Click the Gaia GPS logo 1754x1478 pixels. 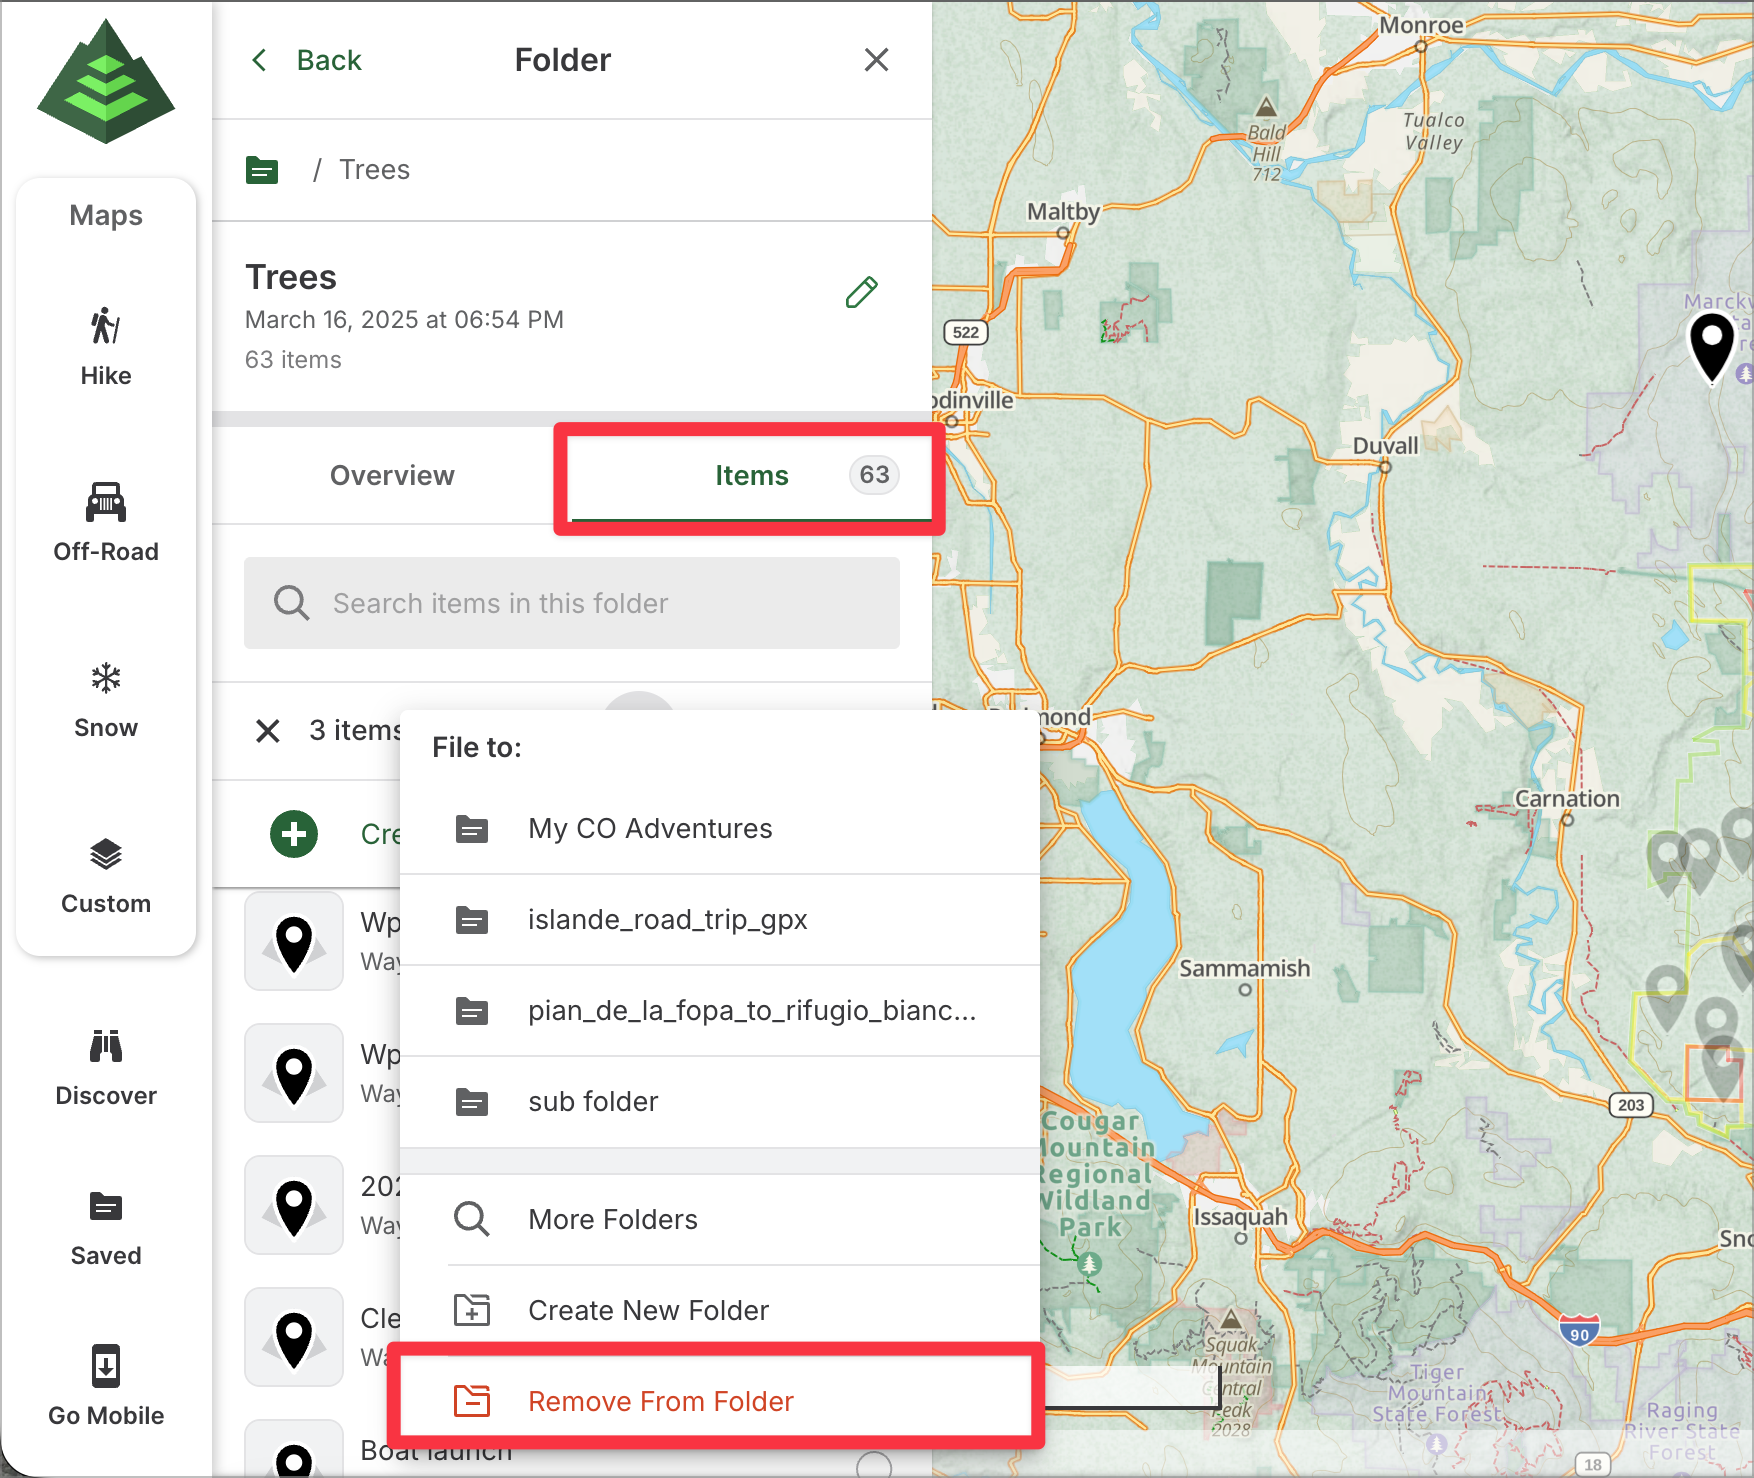pos(106,82)
